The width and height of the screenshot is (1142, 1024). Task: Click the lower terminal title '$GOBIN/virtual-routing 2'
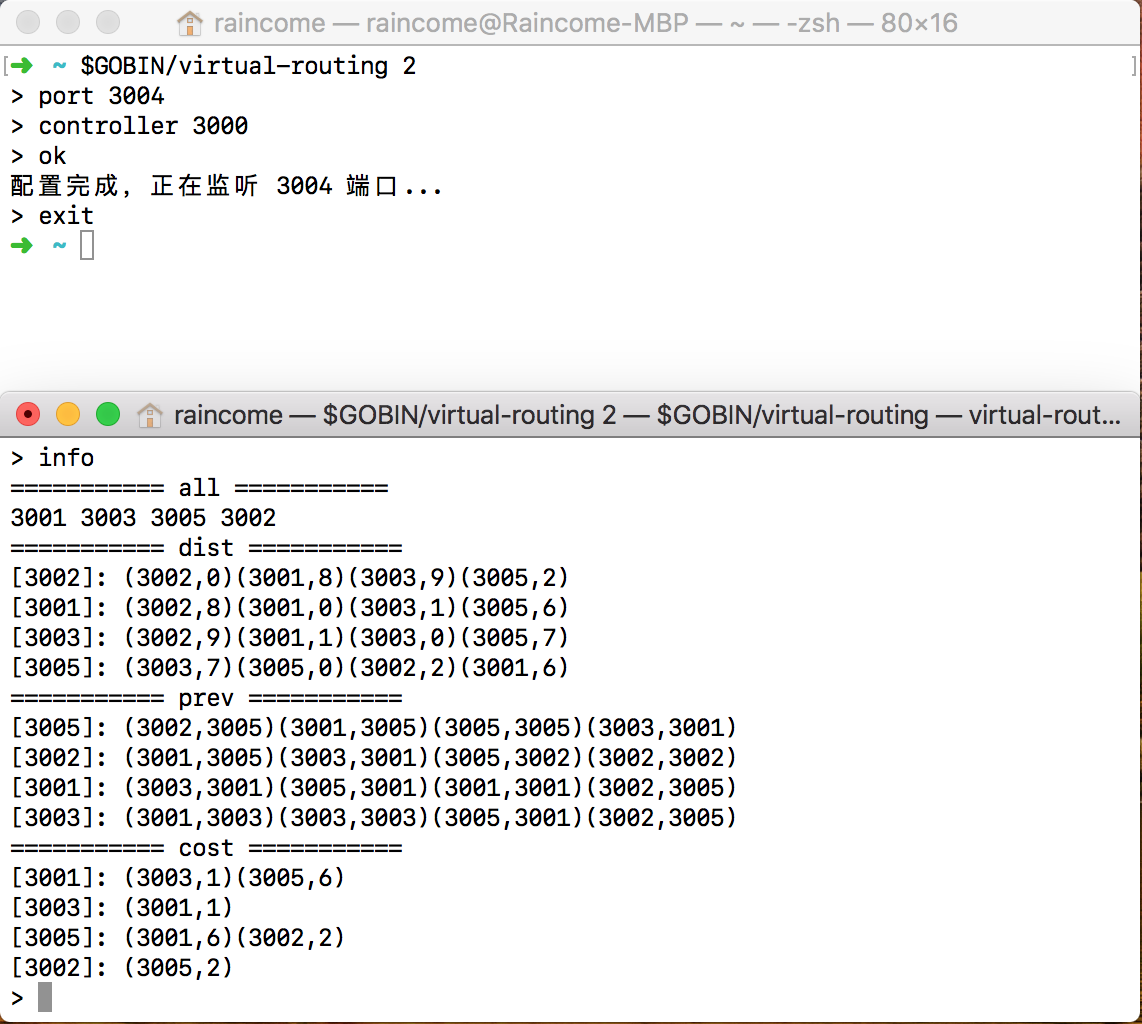(469, 415)
